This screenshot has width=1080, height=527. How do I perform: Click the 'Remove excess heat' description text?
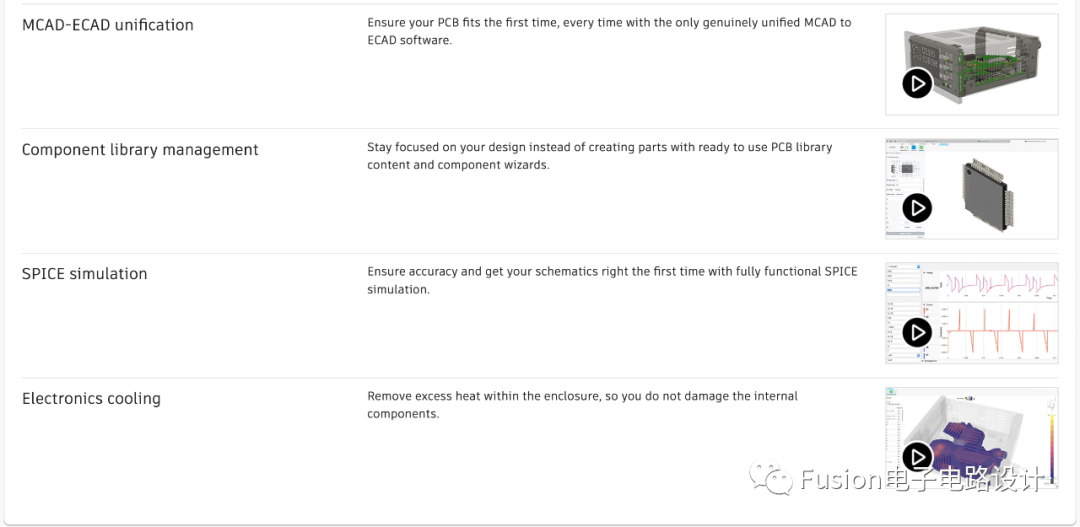point(582,405)
